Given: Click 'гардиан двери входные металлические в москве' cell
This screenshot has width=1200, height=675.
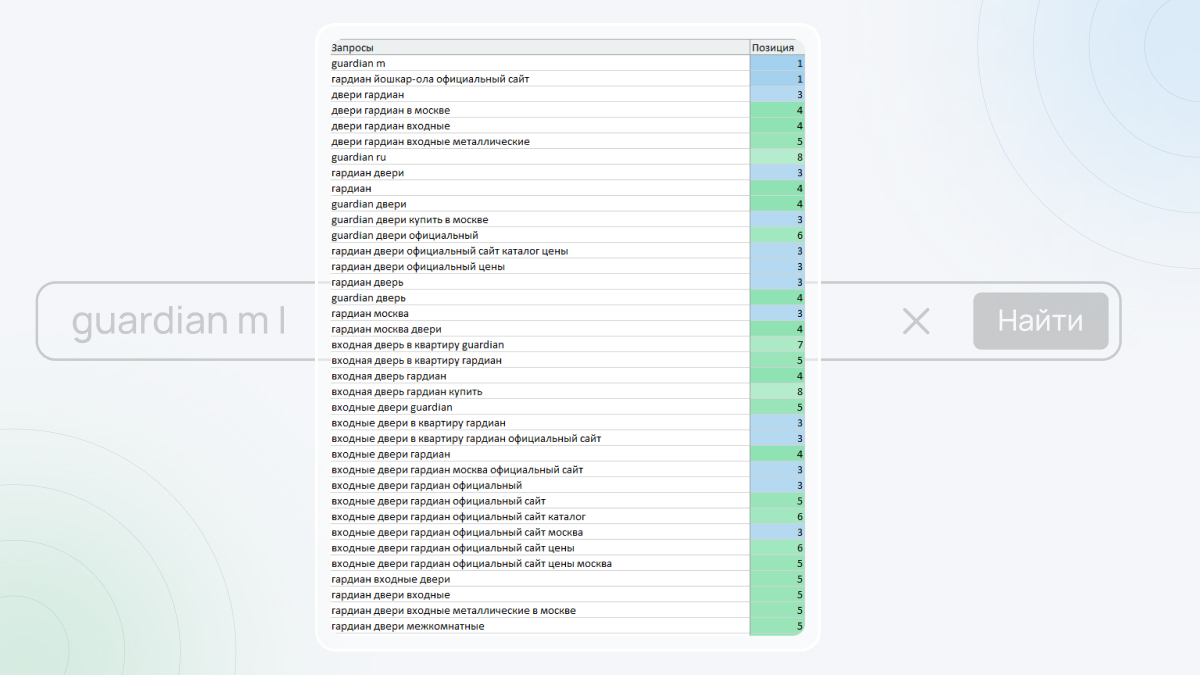Looking at the screenshot, I should 540,610.
